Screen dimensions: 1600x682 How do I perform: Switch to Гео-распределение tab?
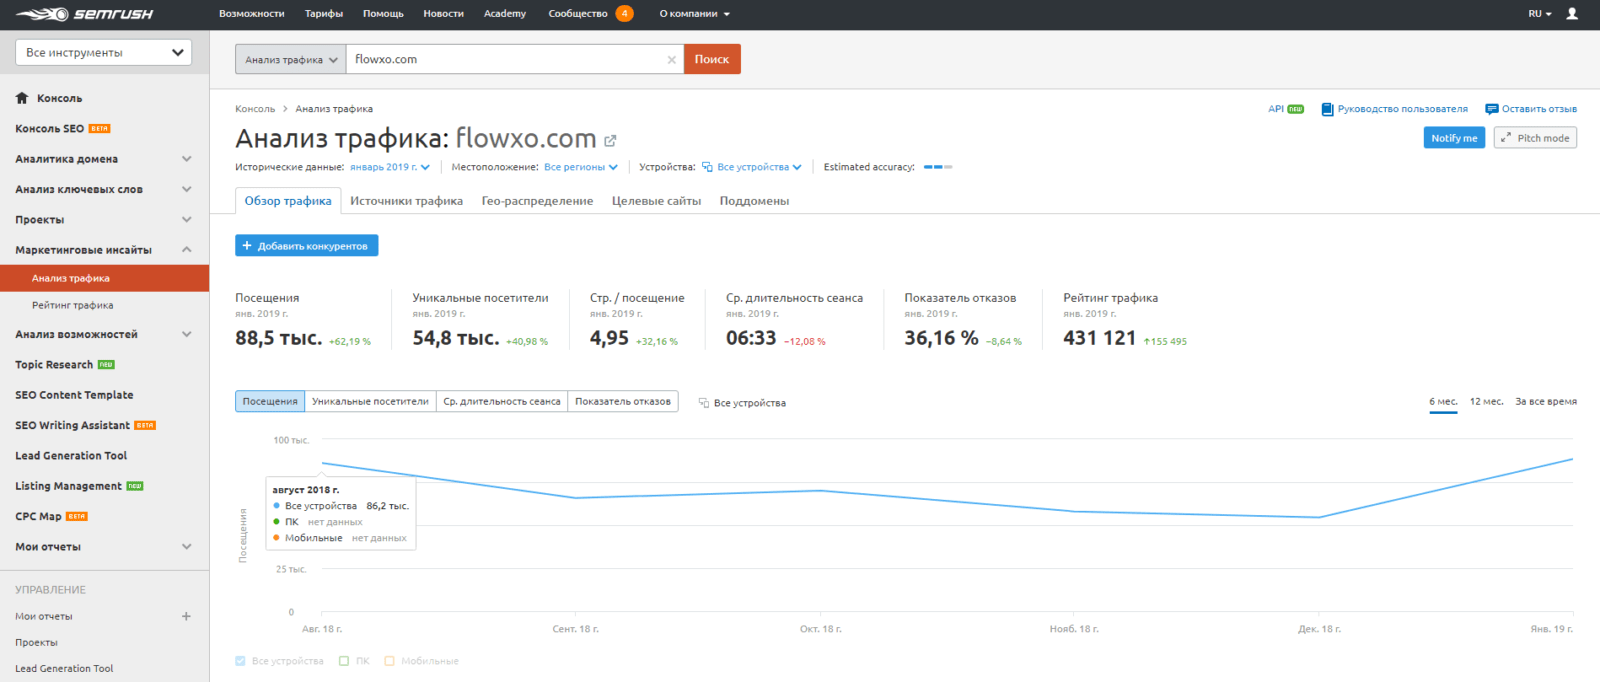[x=537, y=201]
